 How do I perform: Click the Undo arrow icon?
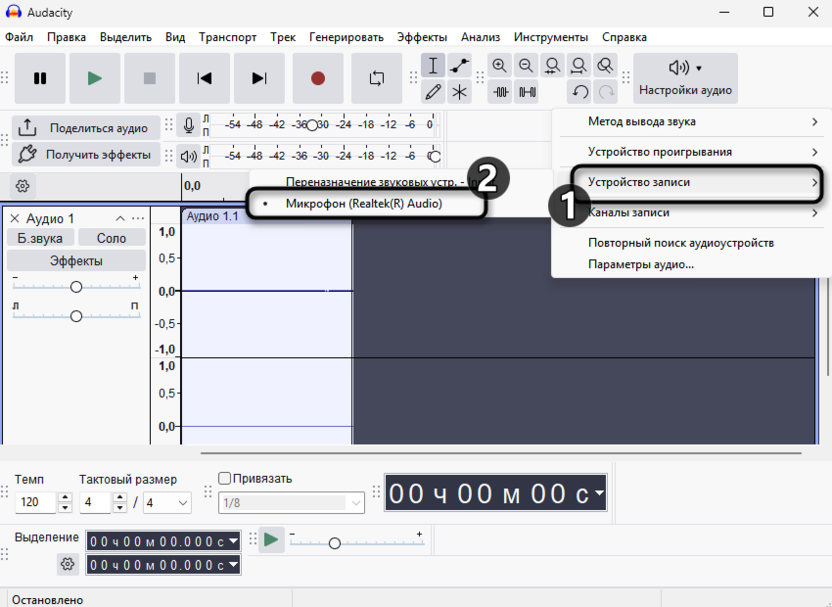pyautogui.click(x=580, y=92)
